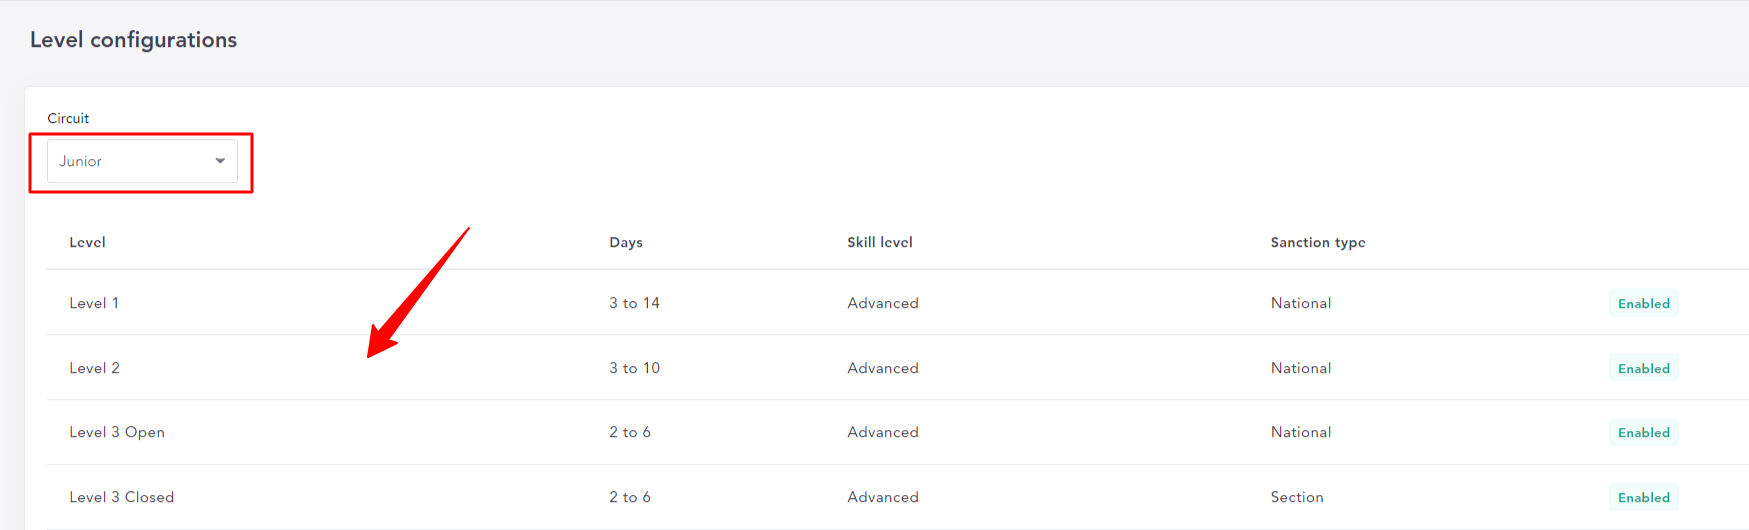The width and height of the screenshot is (1749, 530).
Task: Click the Circuit field label
Action: 68,118
